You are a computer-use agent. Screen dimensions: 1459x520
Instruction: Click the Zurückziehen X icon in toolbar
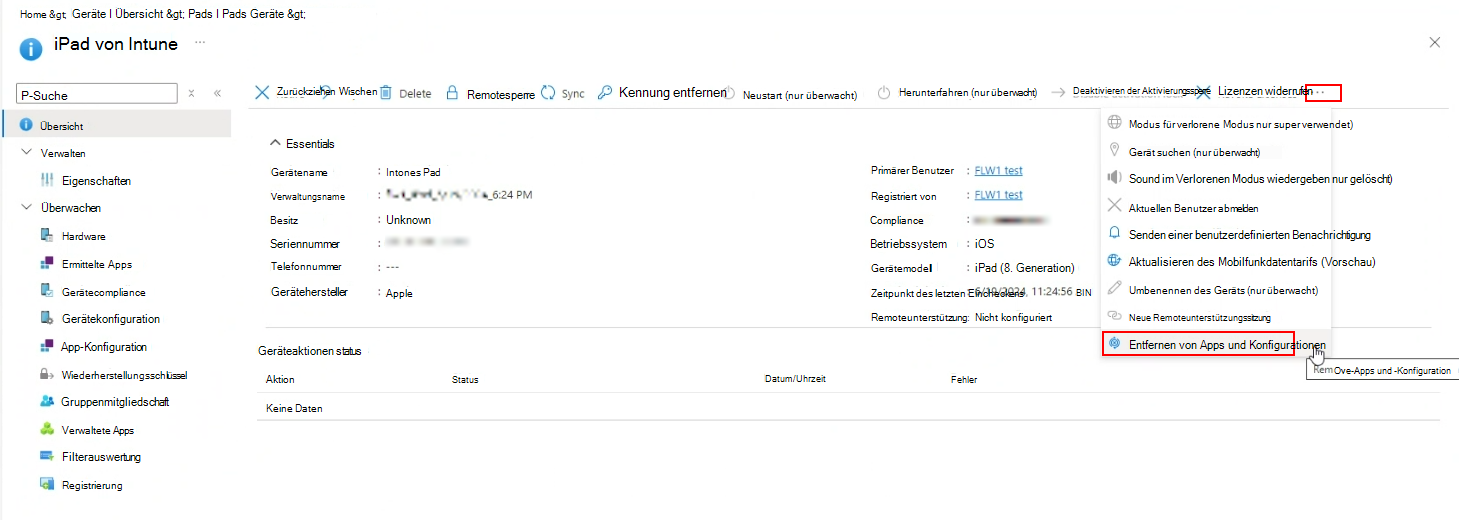tap(262, 92)
